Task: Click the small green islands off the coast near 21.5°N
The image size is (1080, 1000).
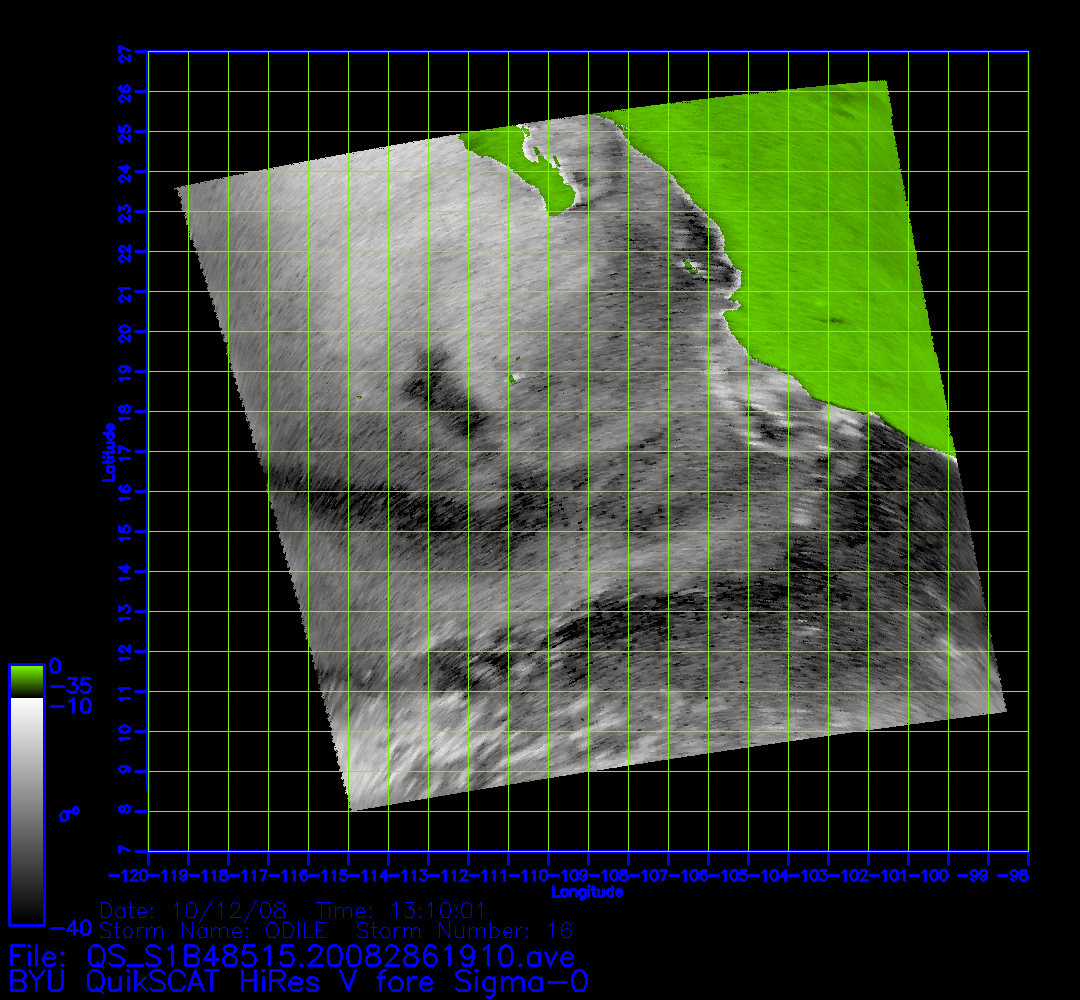Action: click(x=688, y=265)
